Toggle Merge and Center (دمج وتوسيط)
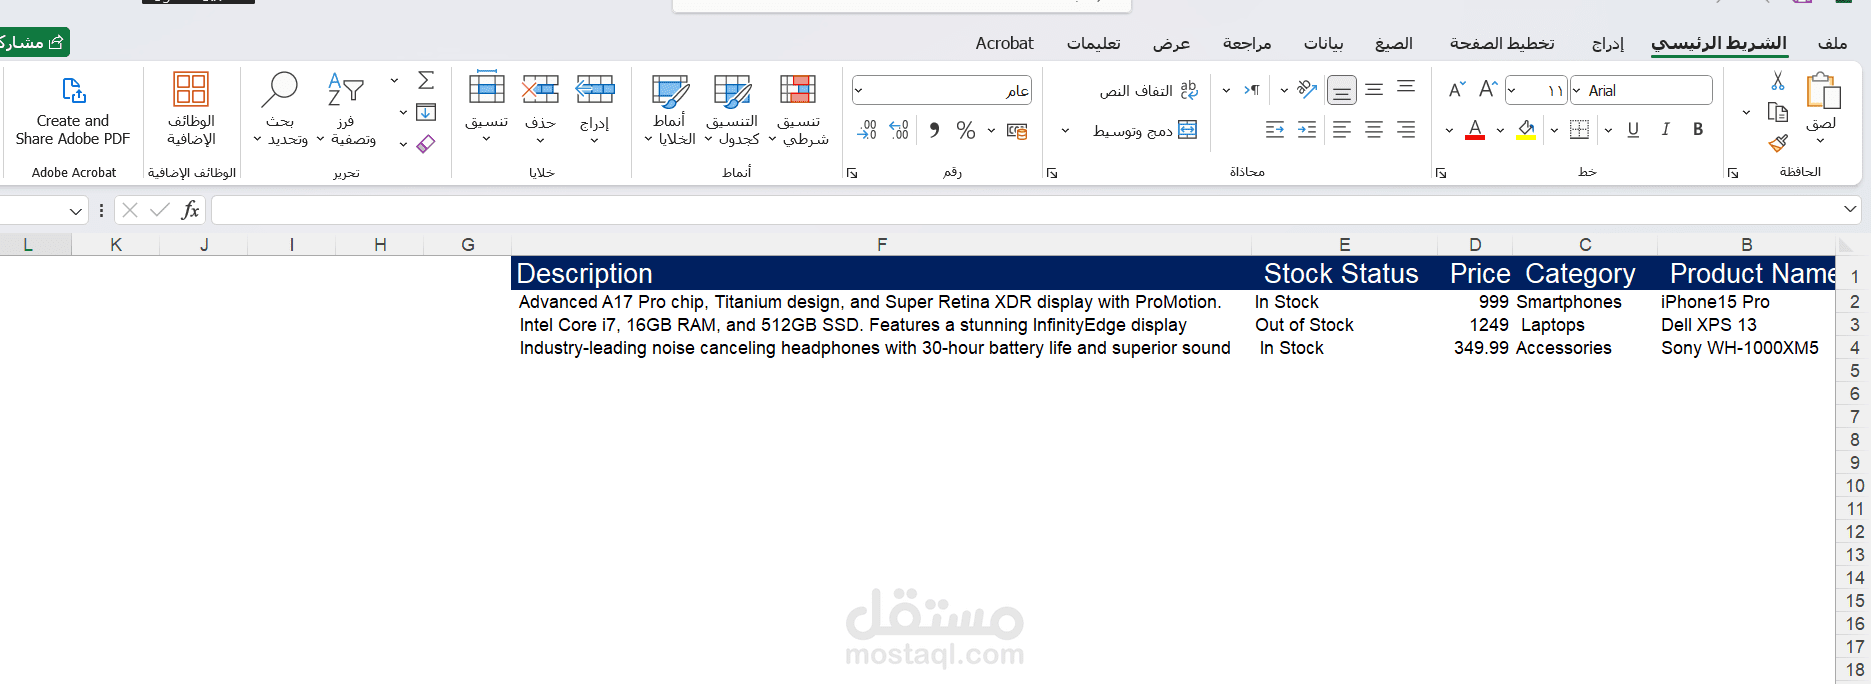 point(1145,130)
